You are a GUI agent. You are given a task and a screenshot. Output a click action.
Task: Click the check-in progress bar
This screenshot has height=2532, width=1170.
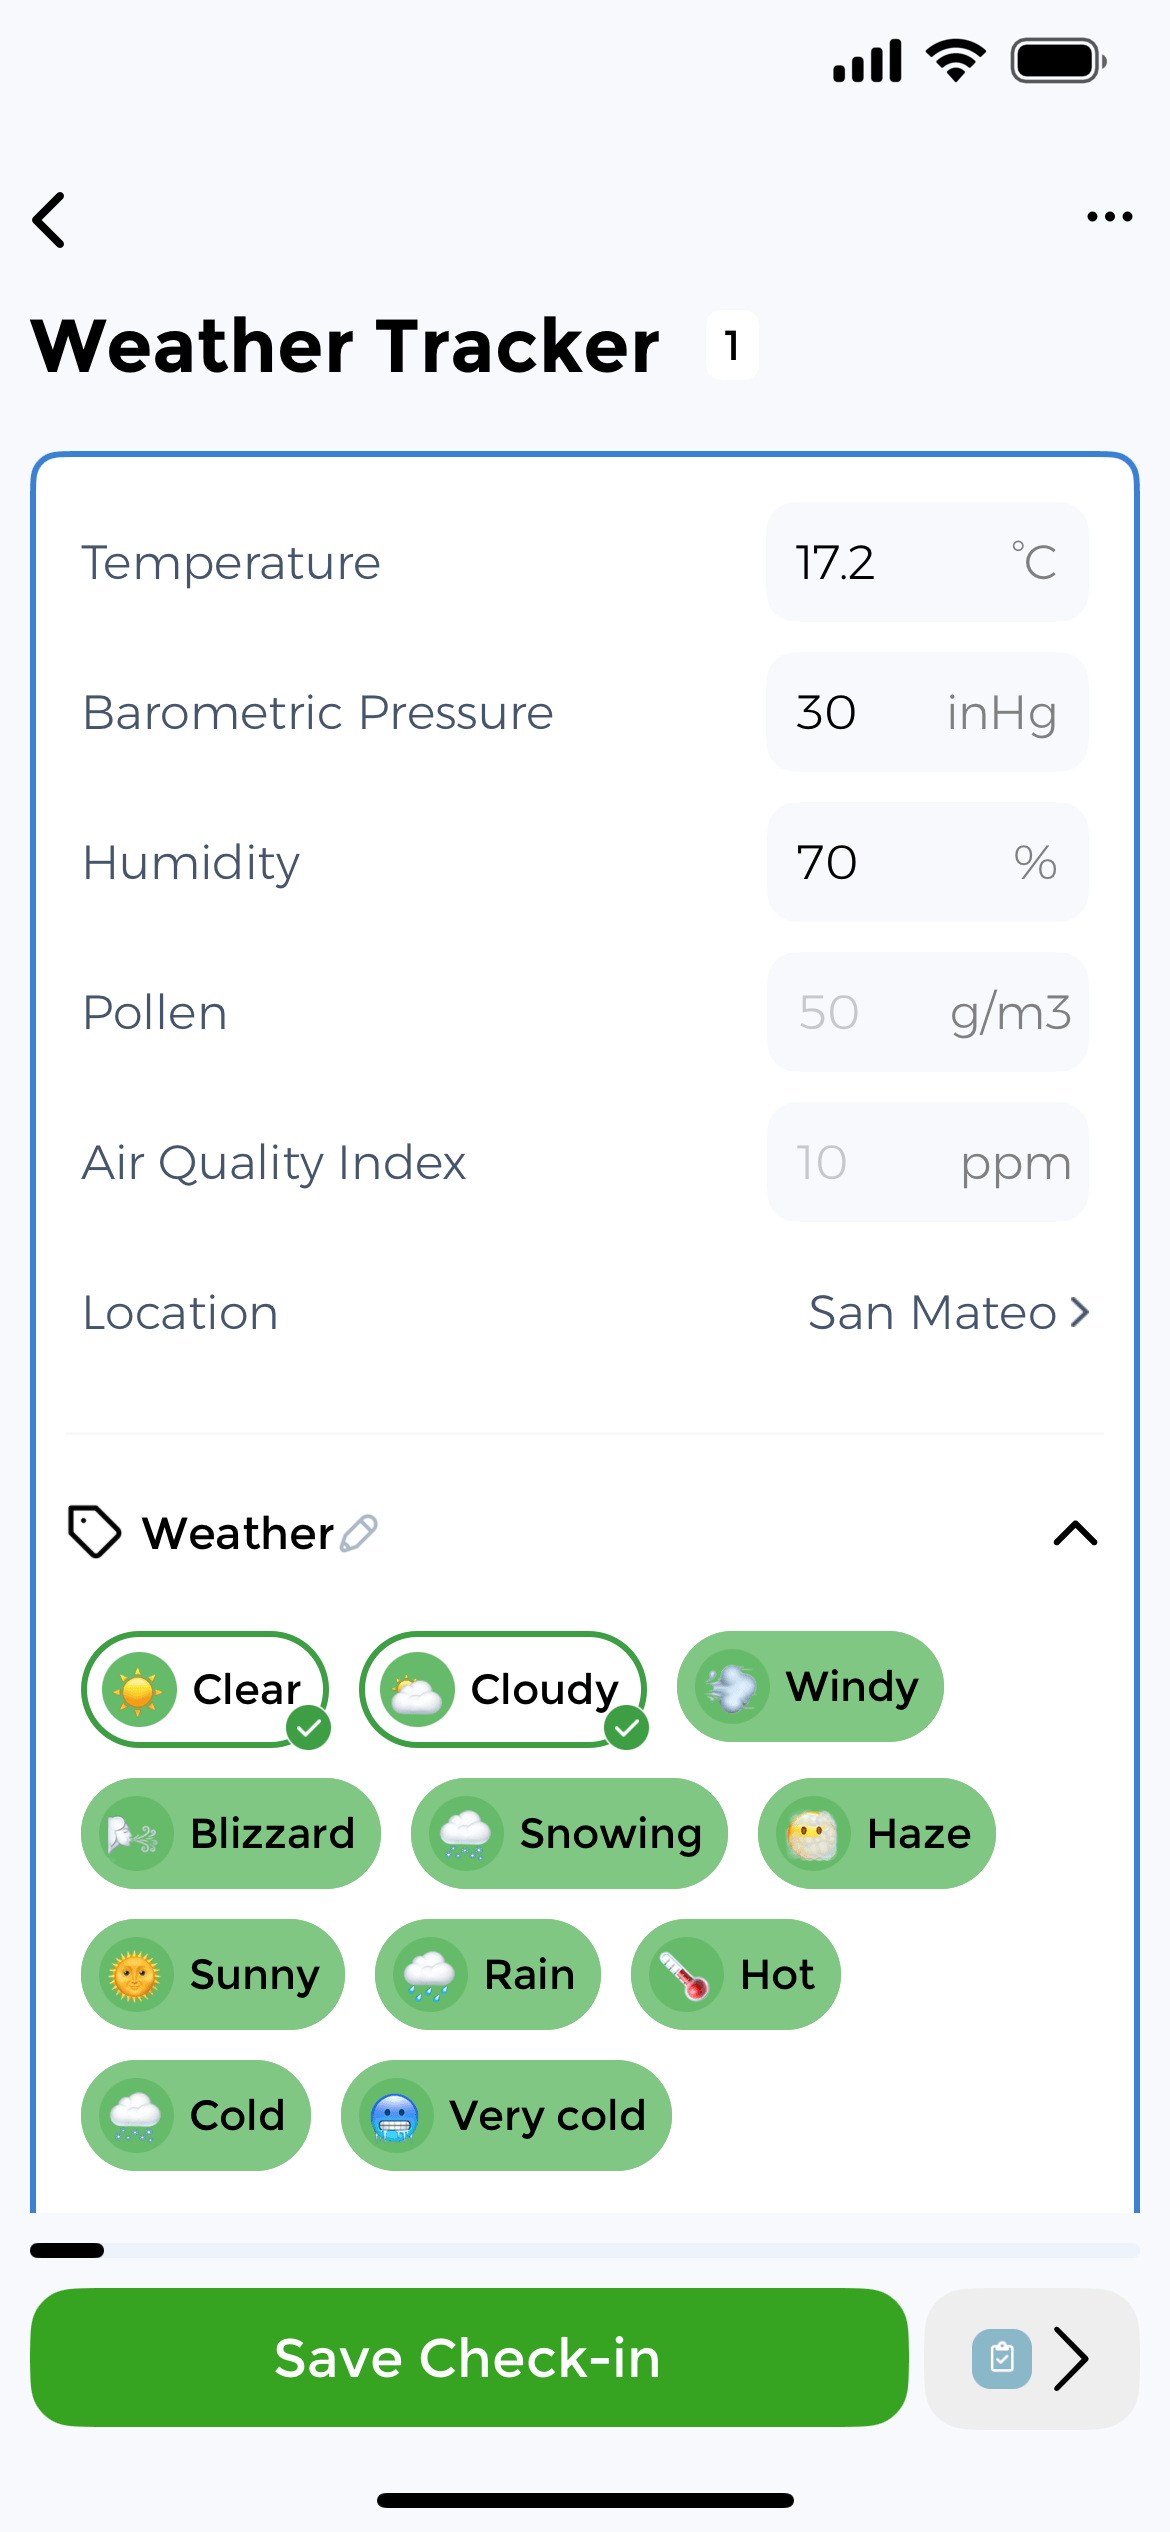585,2250
